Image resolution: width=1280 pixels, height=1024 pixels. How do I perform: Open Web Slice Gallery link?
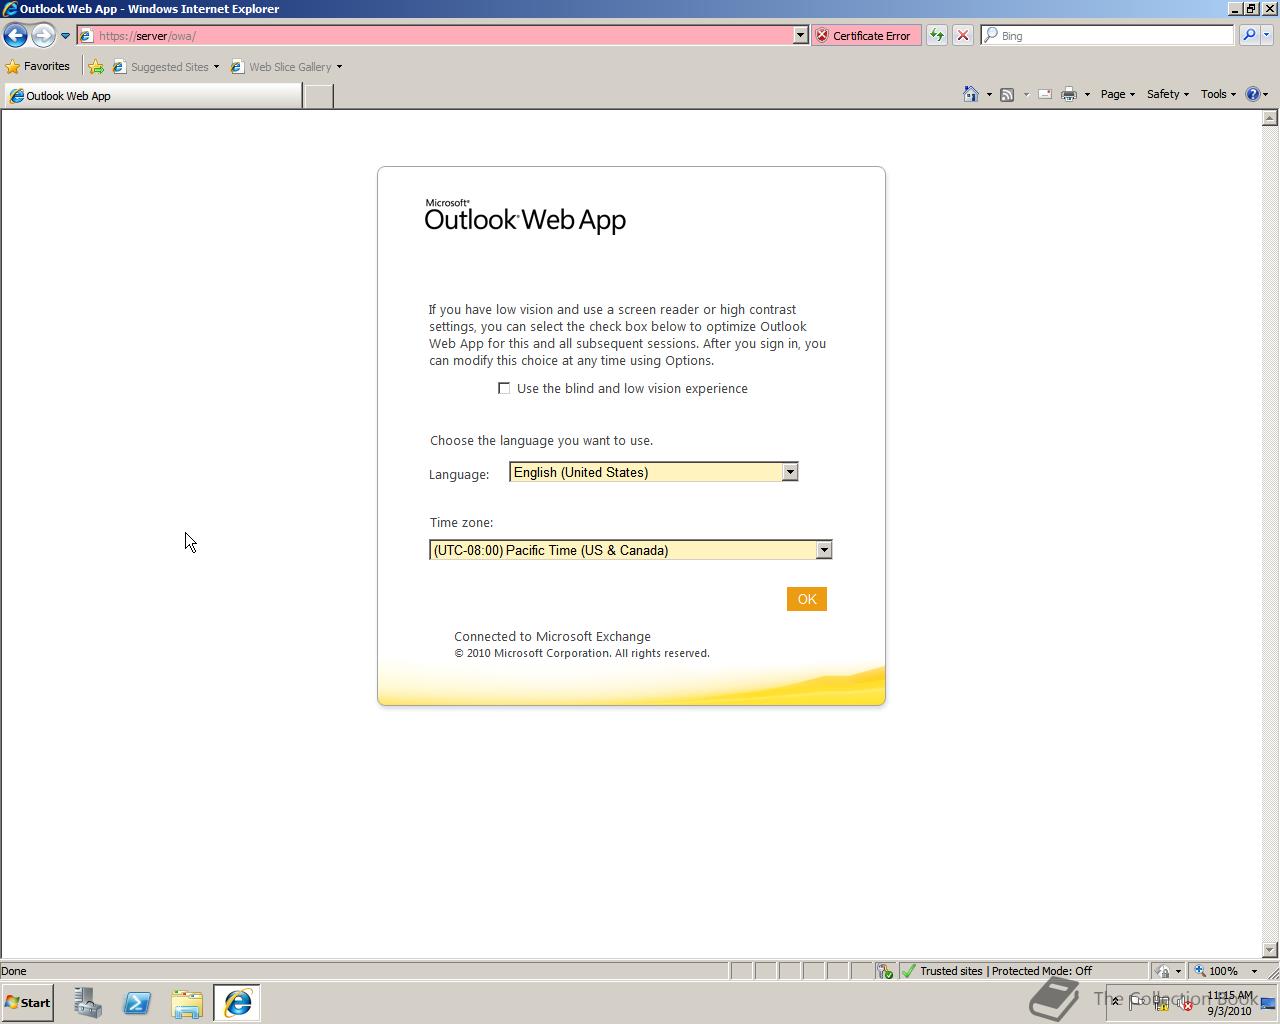tap(286, 67)
